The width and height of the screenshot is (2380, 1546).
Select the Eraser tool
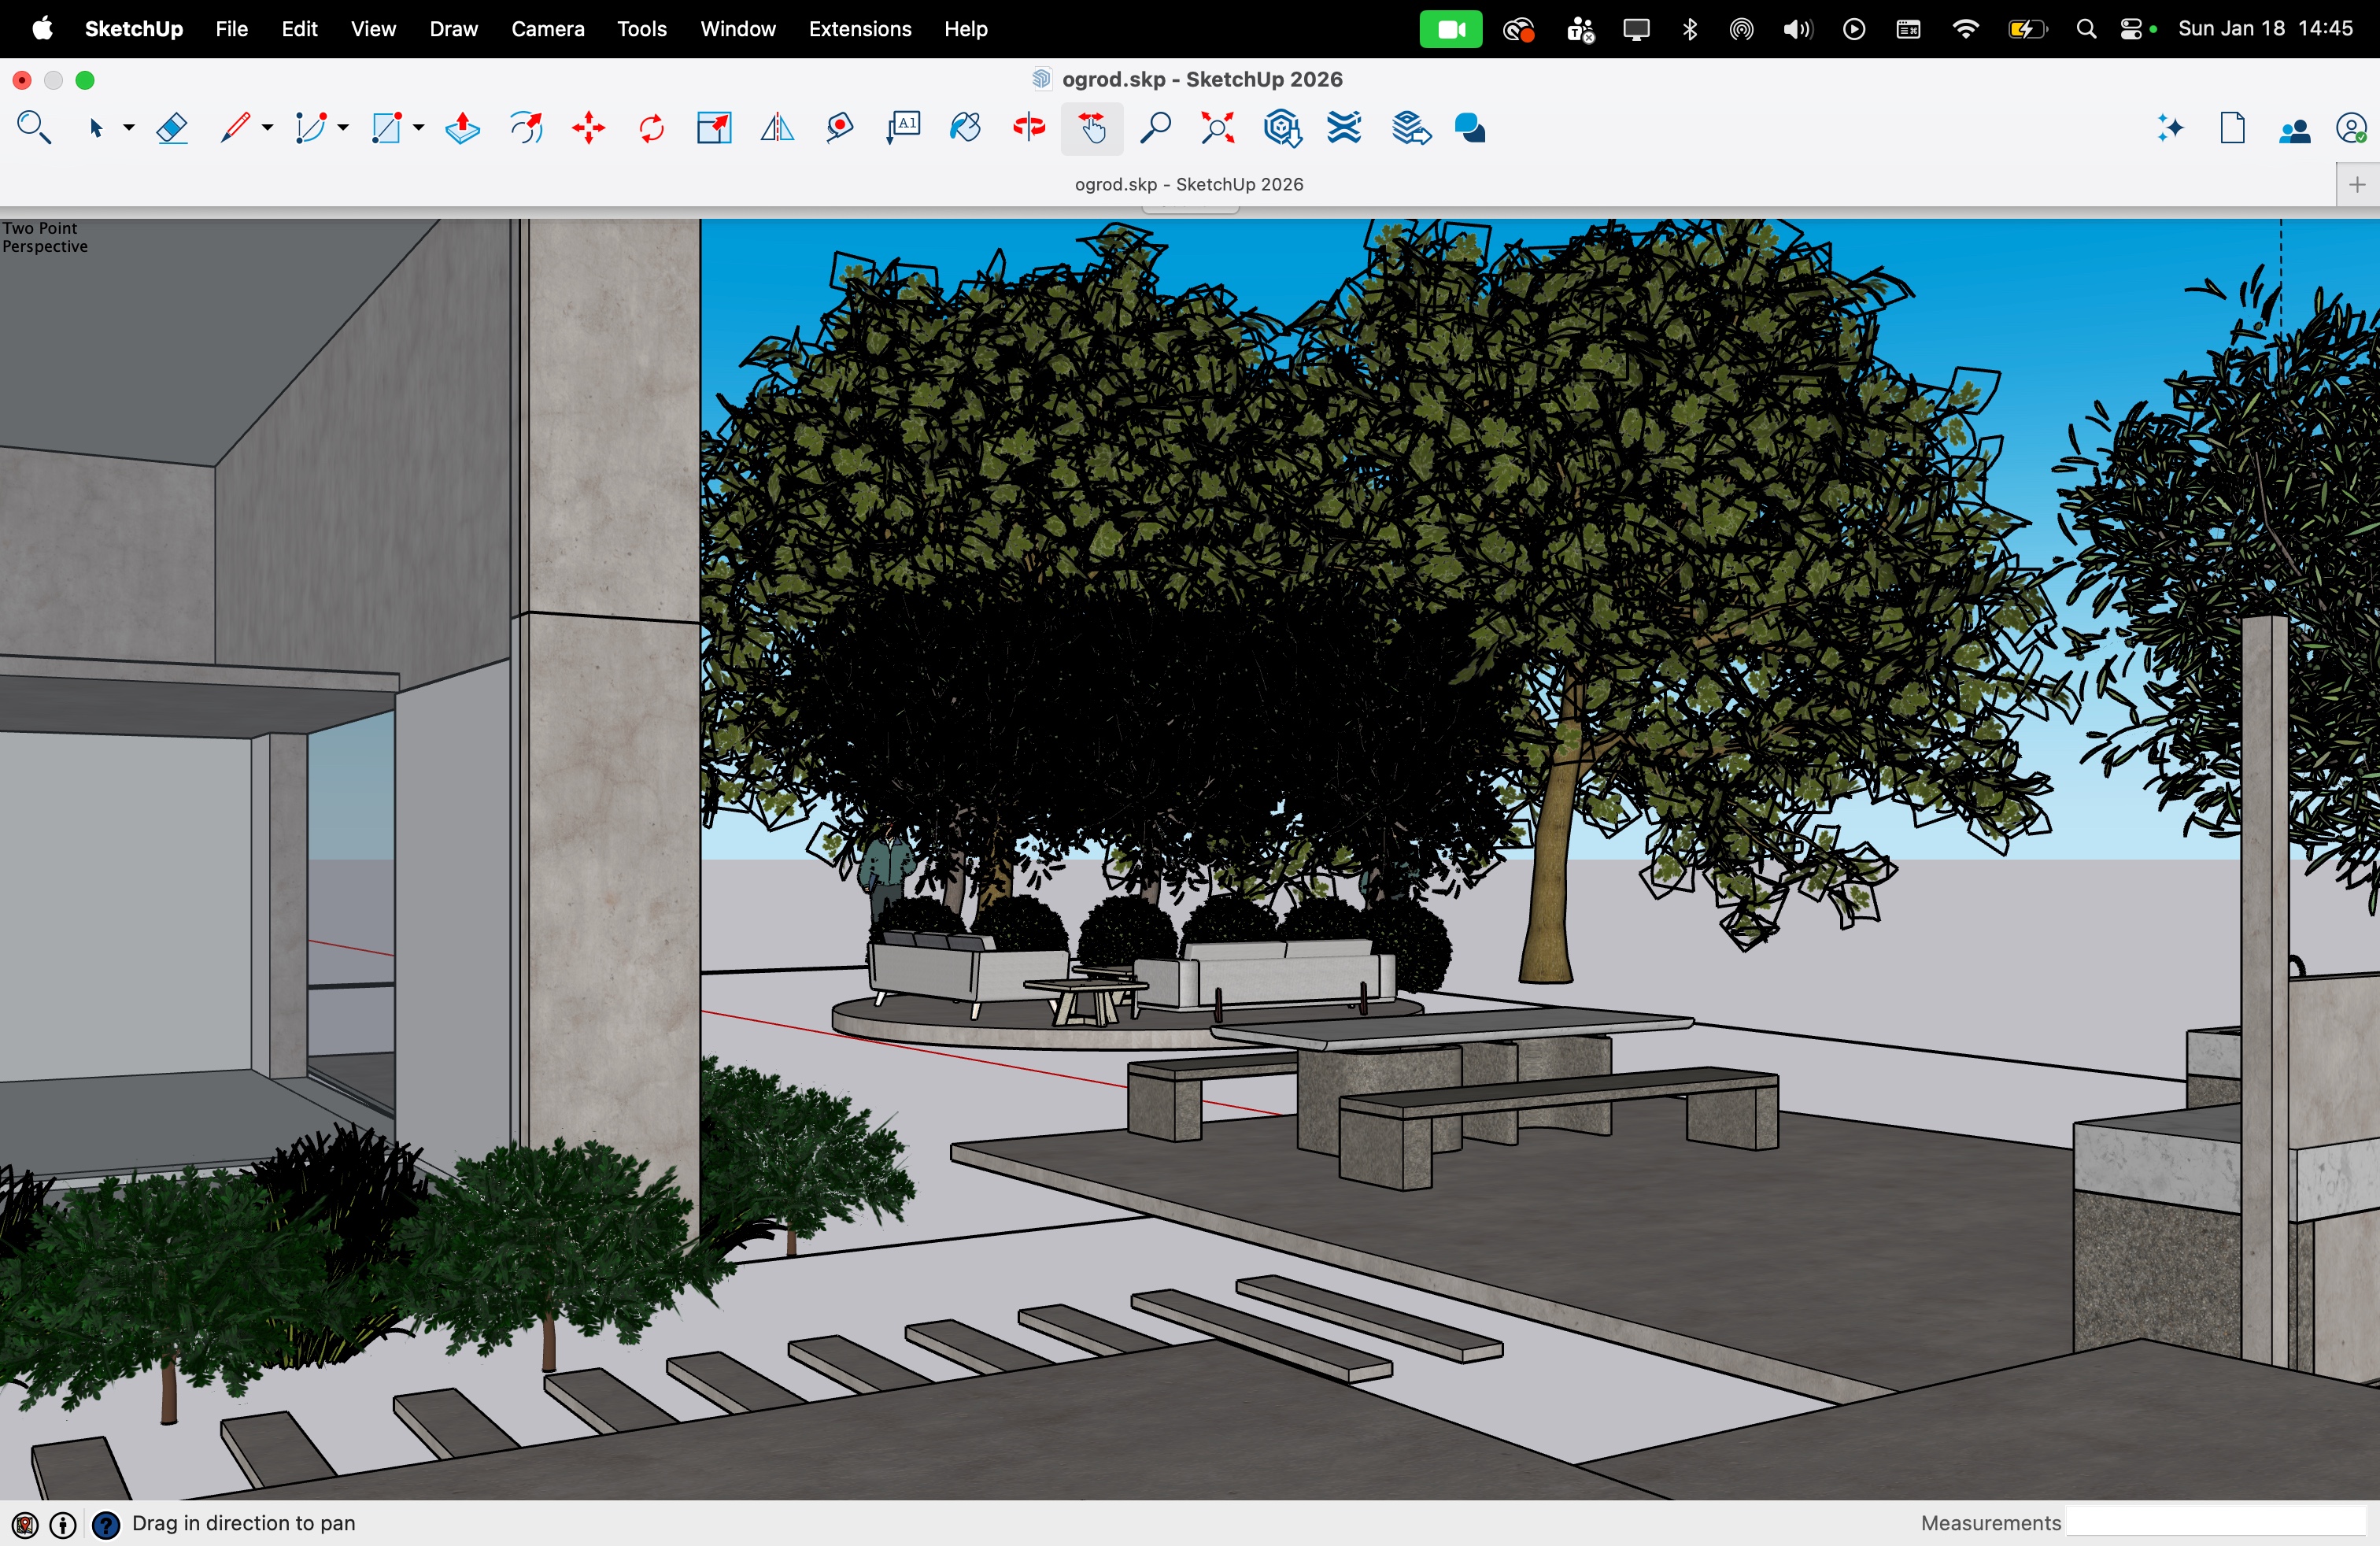pyautogui.click(x=172, y=129)
